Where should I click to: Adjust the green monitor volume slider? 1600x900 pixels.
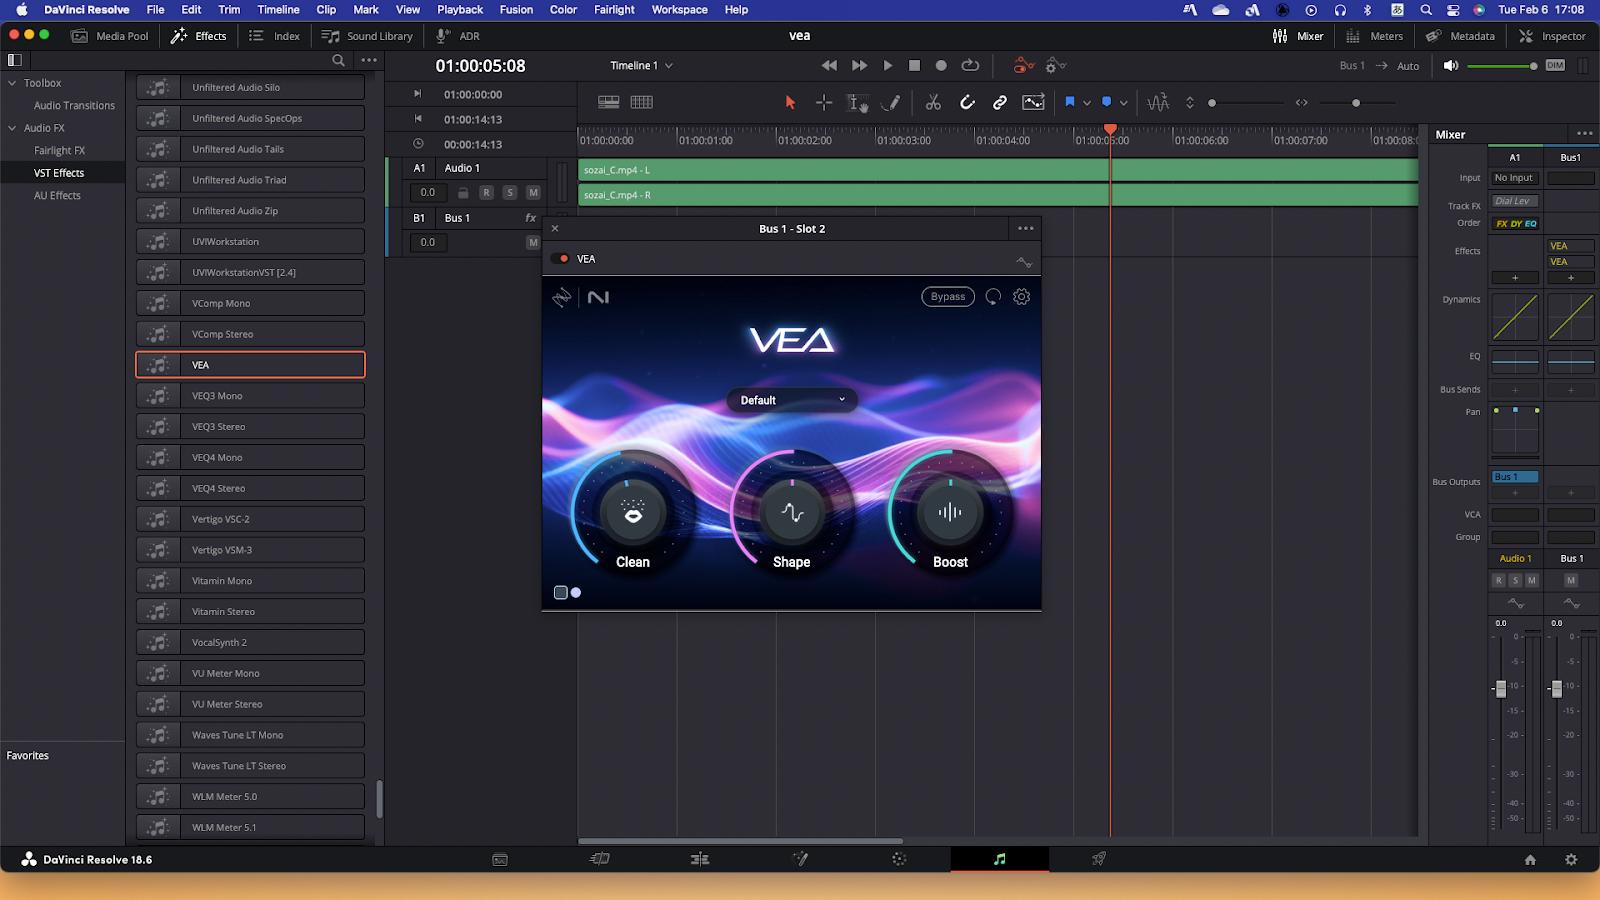click(x=1503, y=66)
